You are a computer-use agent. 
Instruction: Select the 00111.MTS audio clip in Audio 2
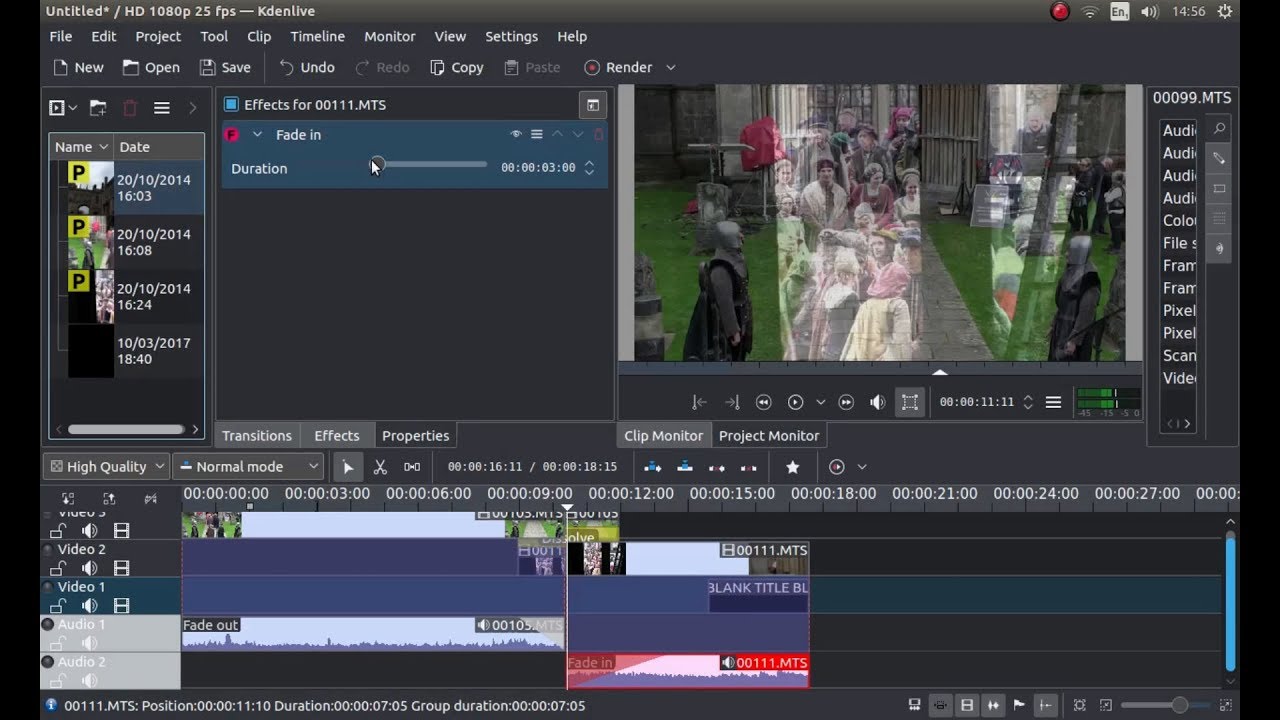[x=688, y=671]
